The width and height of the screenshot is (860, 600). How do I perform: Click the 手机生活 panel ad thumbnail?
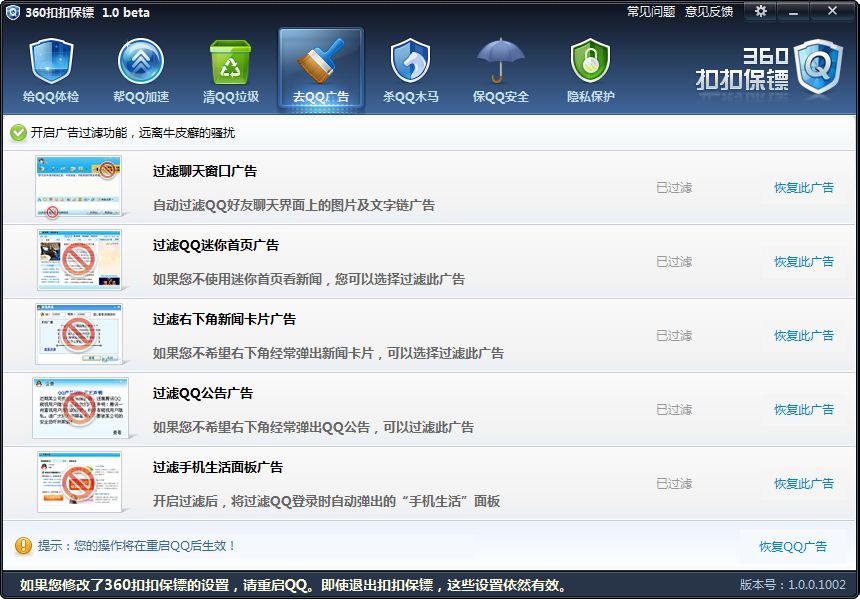point(79,482)
